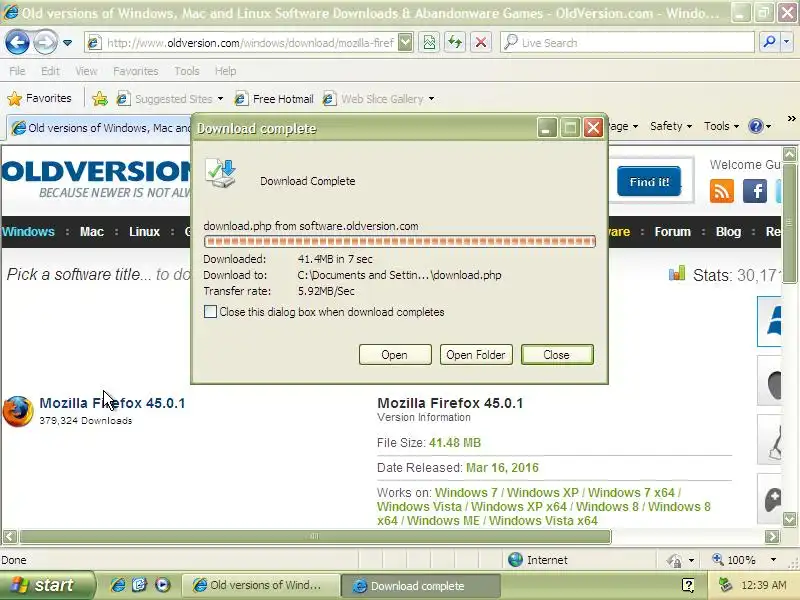800x600 pixels.
Task: Click the Windows 7 compatibility link
Action: click(x=466, y=493)
